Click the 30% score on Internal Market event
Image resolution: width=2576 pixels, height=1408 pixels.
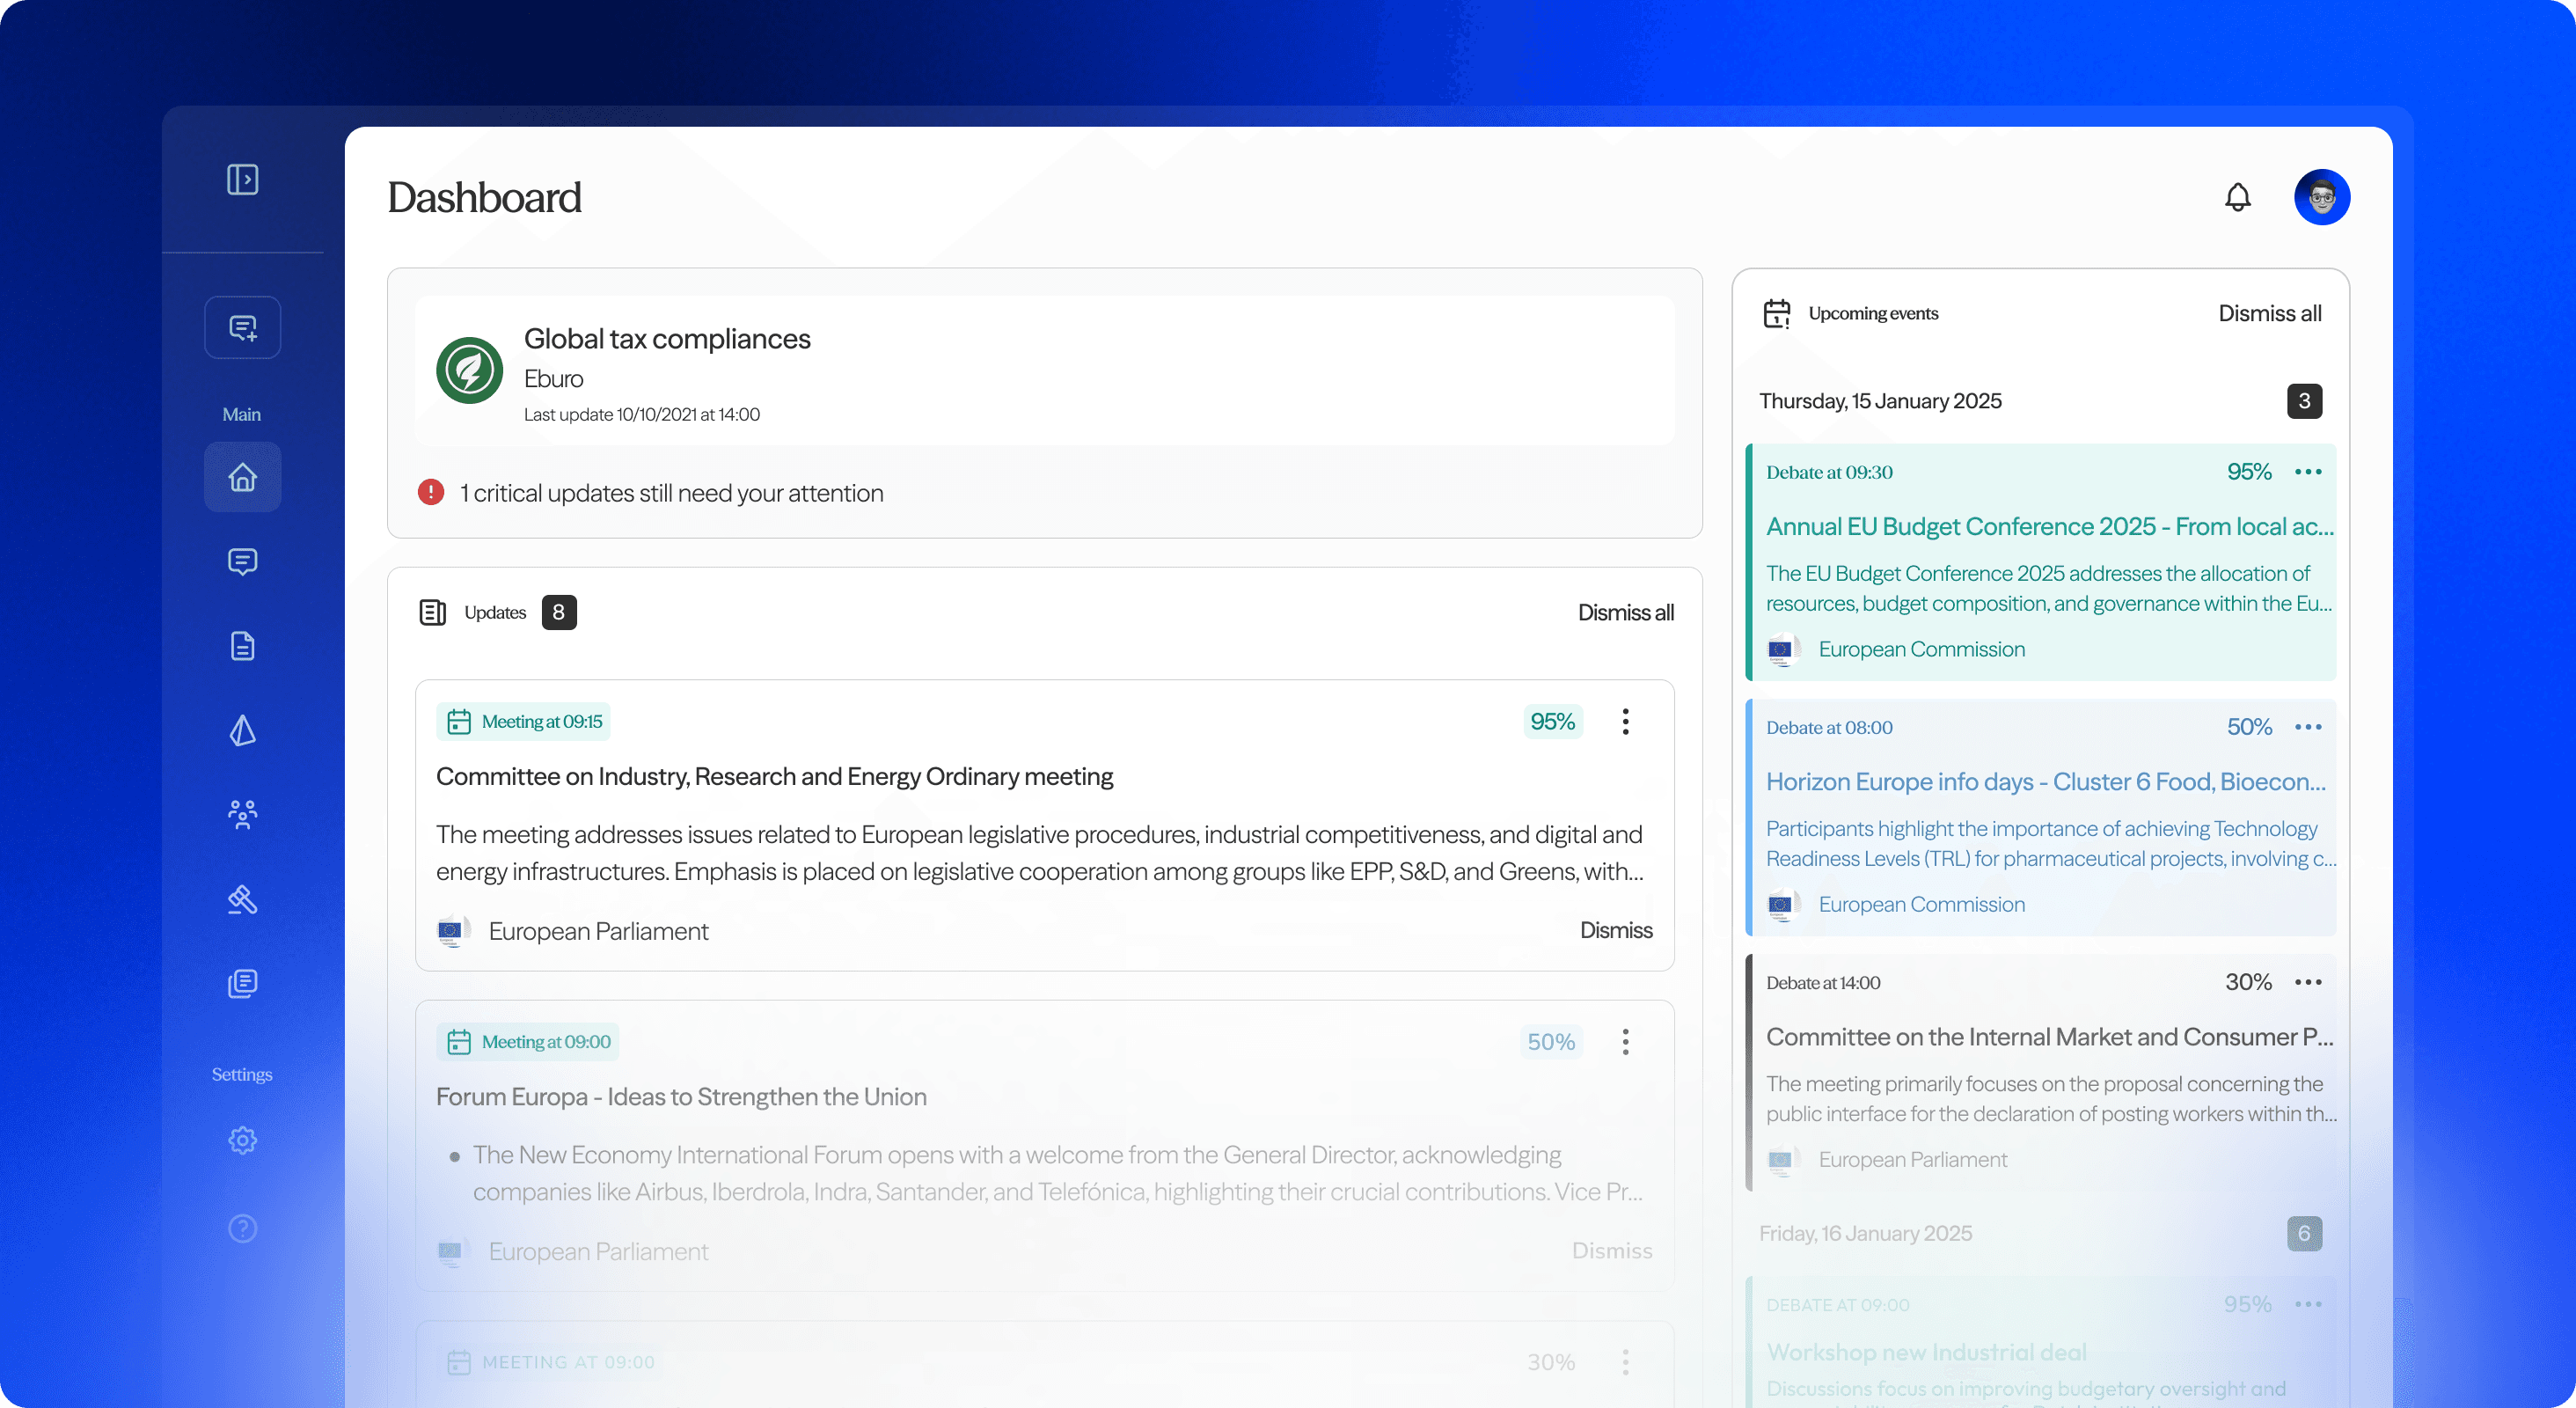coord(2248,981)
